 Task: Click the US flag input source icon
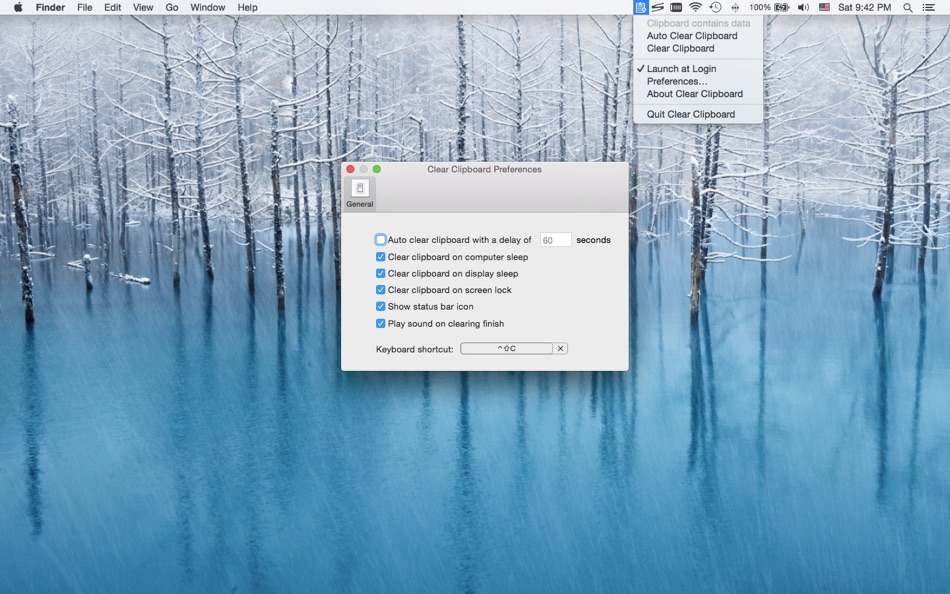point(824,7)
